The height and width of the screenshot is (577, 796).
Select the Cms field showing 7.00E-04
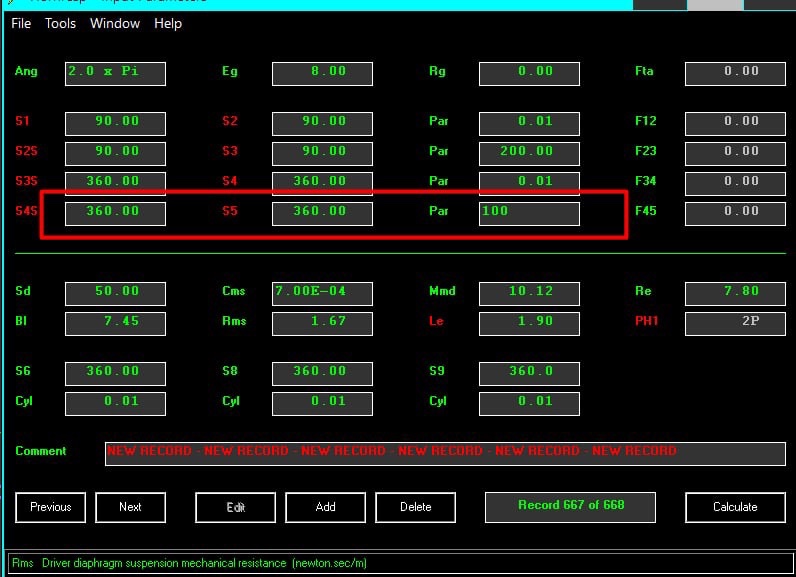322,294
